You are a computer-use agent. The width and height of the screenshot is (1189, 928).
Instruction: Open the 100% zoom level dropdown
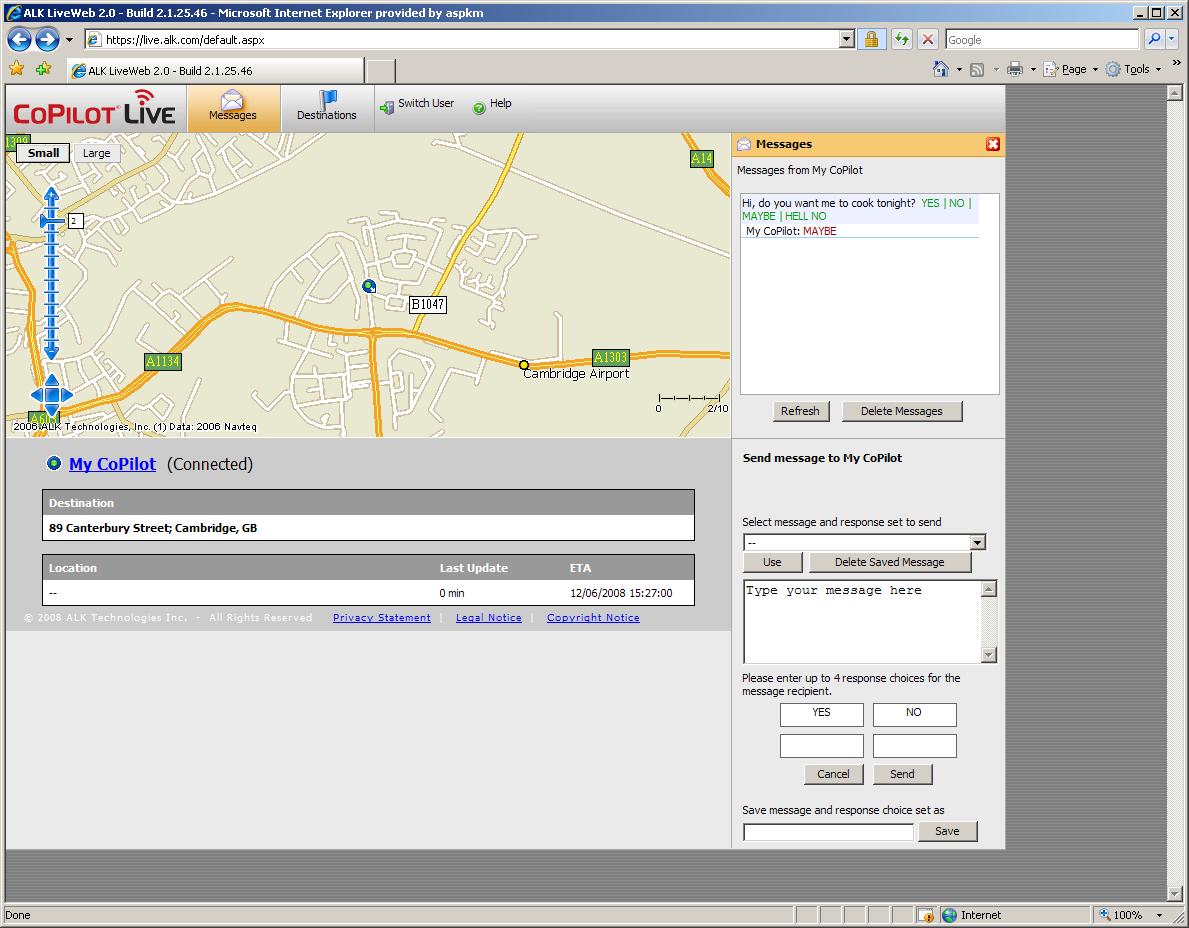point(1159,915)
